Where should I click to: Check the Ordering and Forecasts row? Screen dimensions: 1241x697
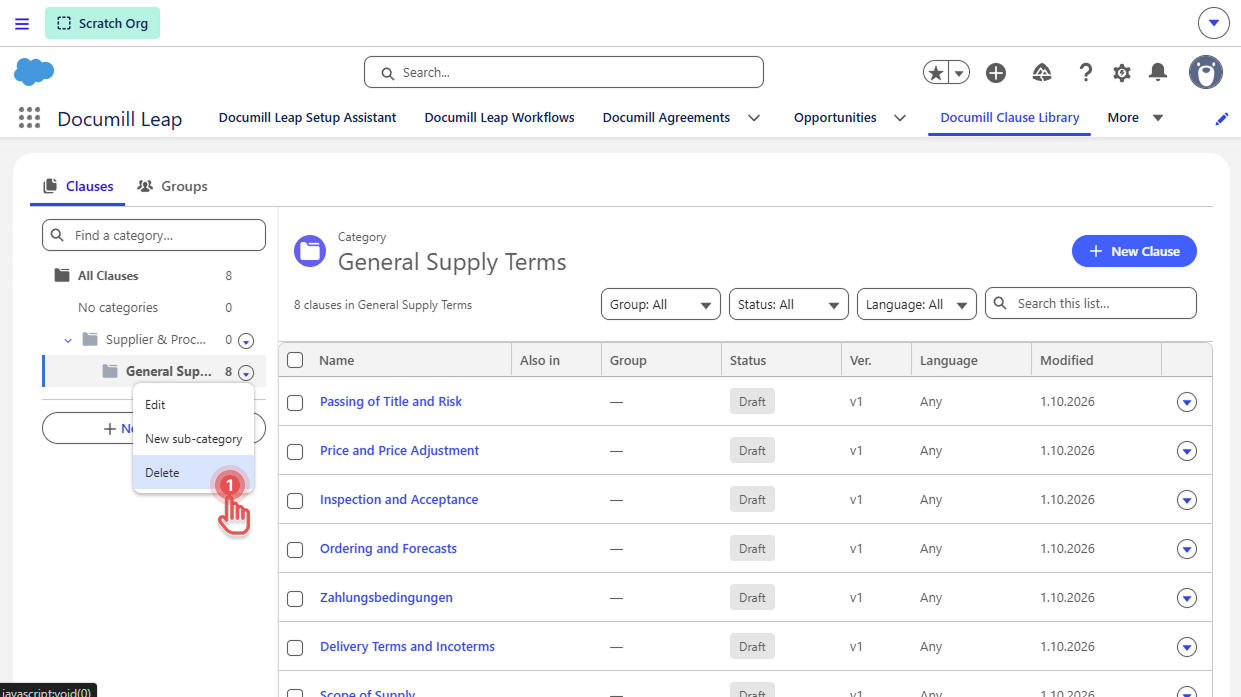click(295, 549)
